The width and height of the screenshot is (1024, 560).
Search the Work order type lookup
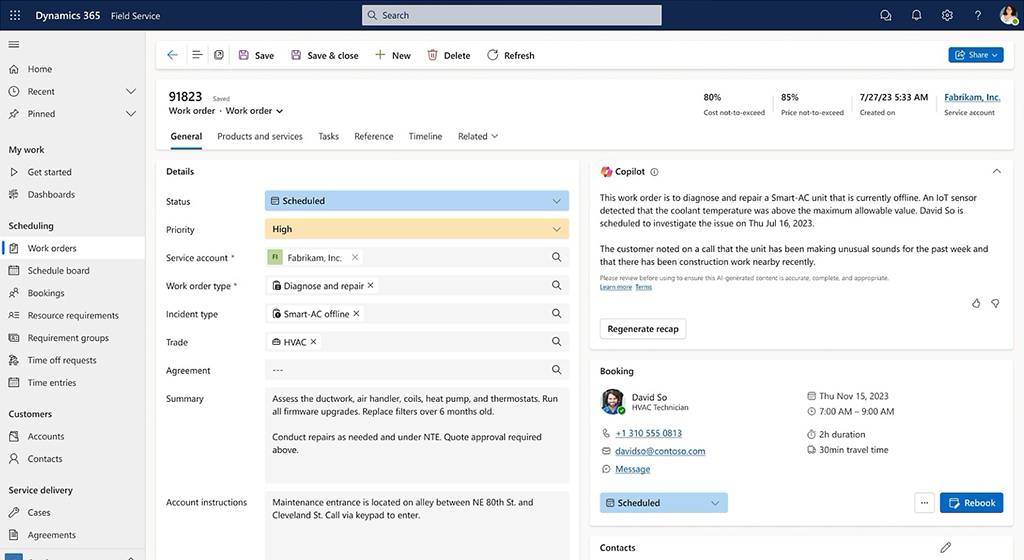click(556, 285)
